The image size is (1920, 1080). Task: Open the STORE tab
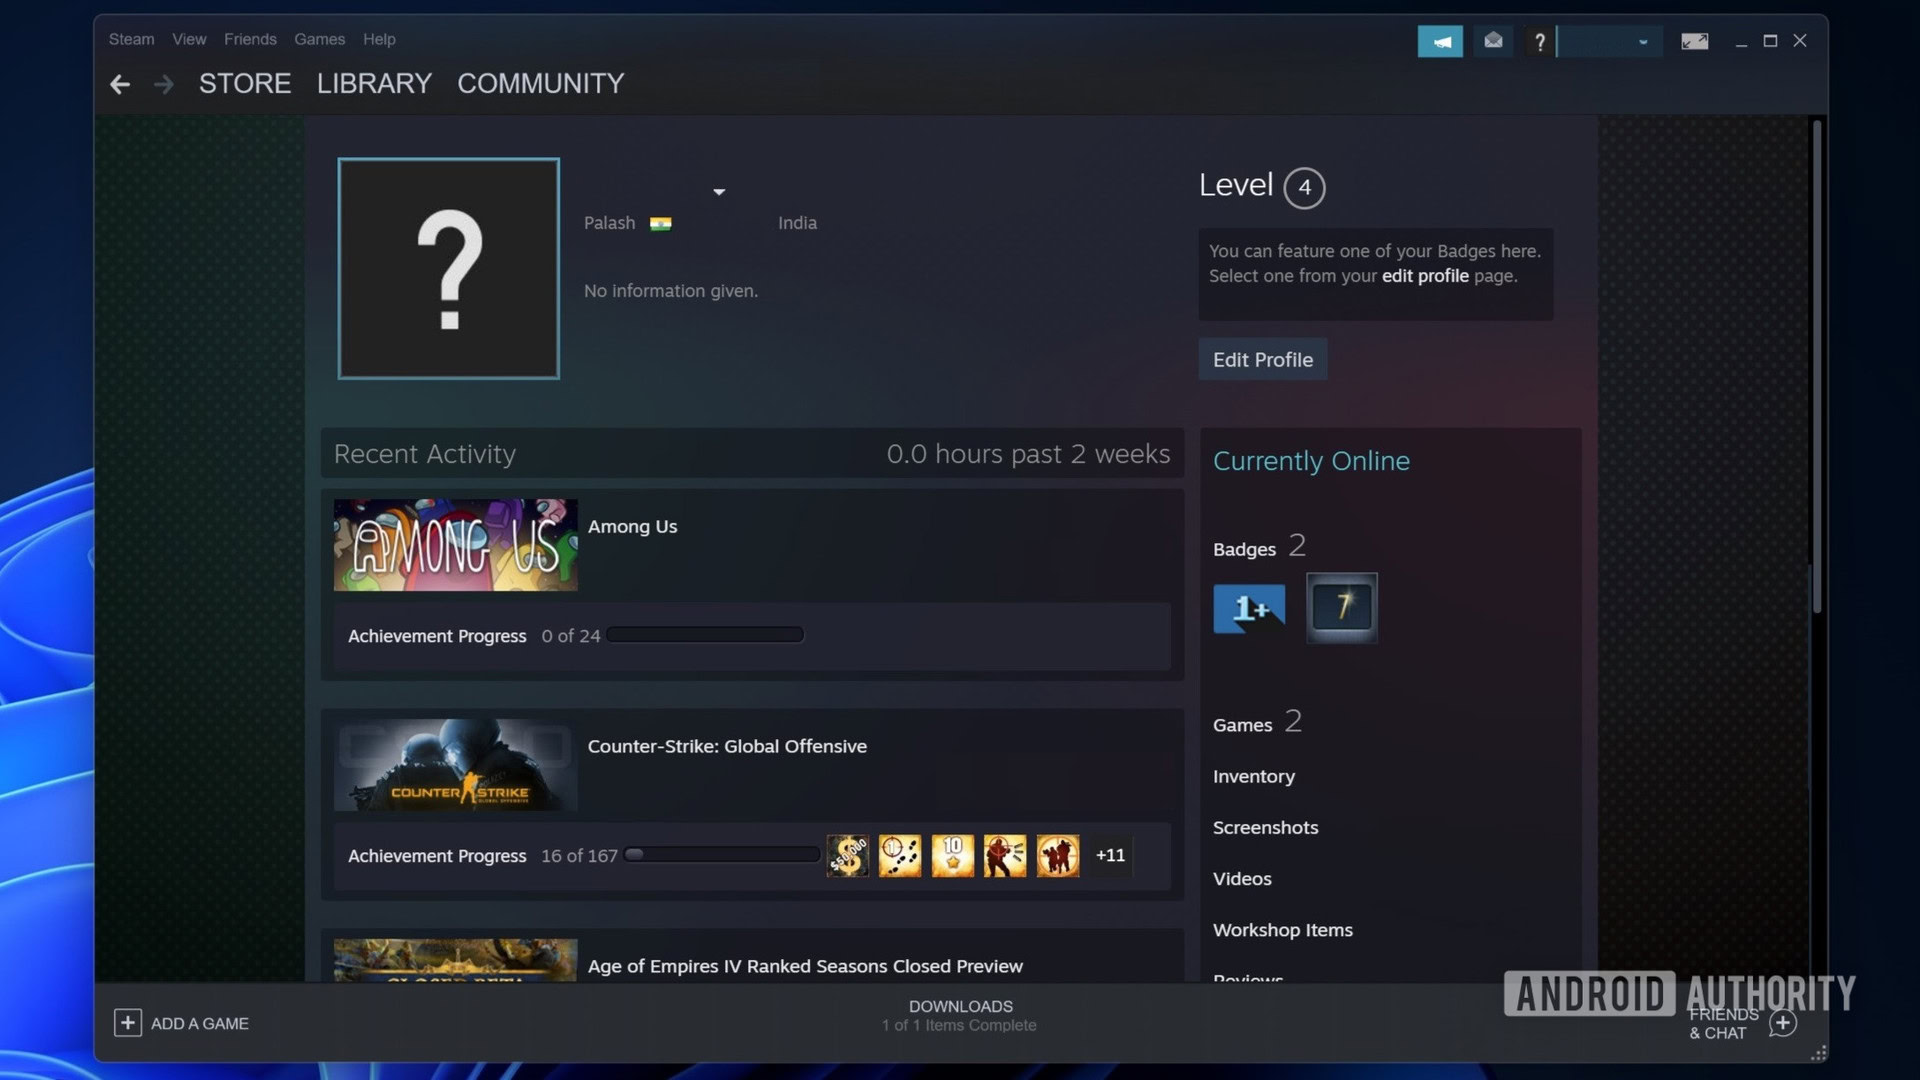point(245,83)
